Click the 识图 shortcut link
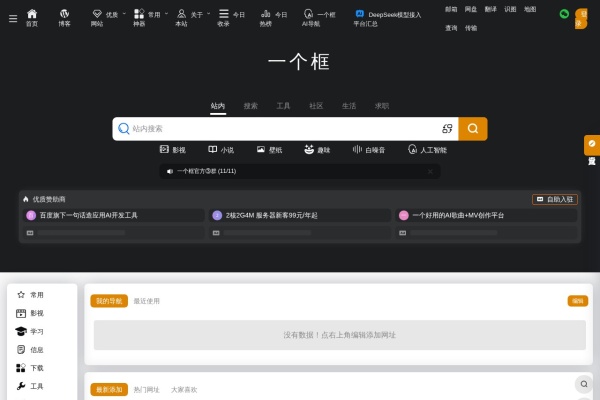The width and height of the screenshot is (600, 400). point(510,9)
